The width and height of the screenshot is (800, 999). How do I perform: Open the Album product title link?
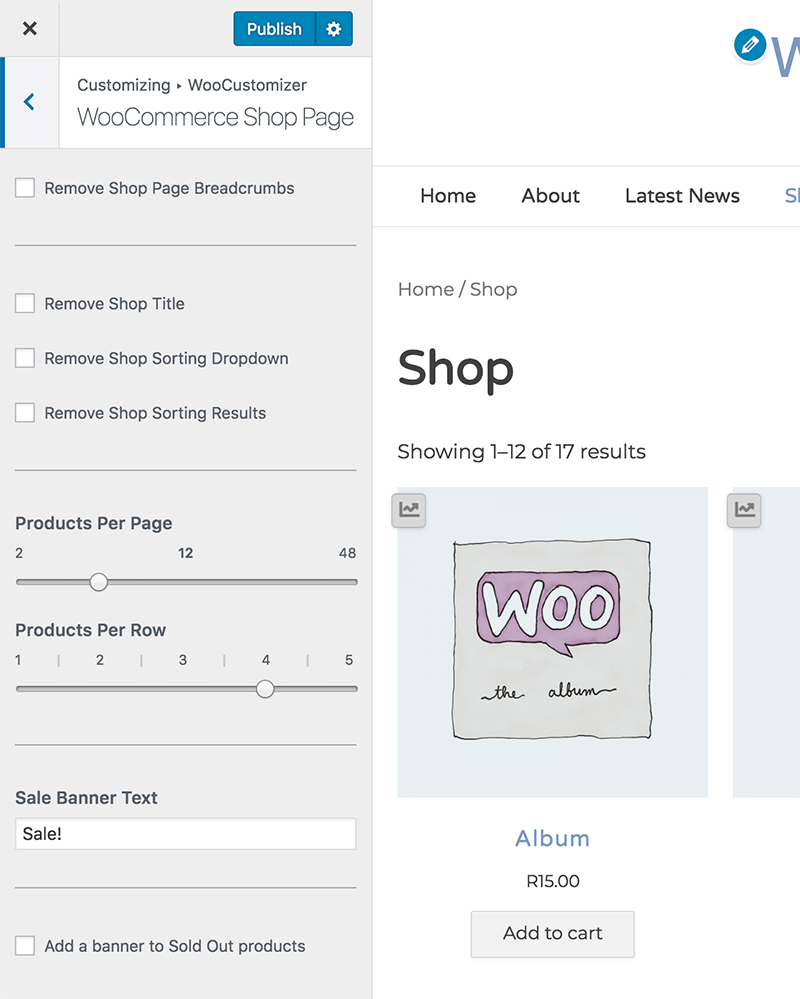click(552, 839)
